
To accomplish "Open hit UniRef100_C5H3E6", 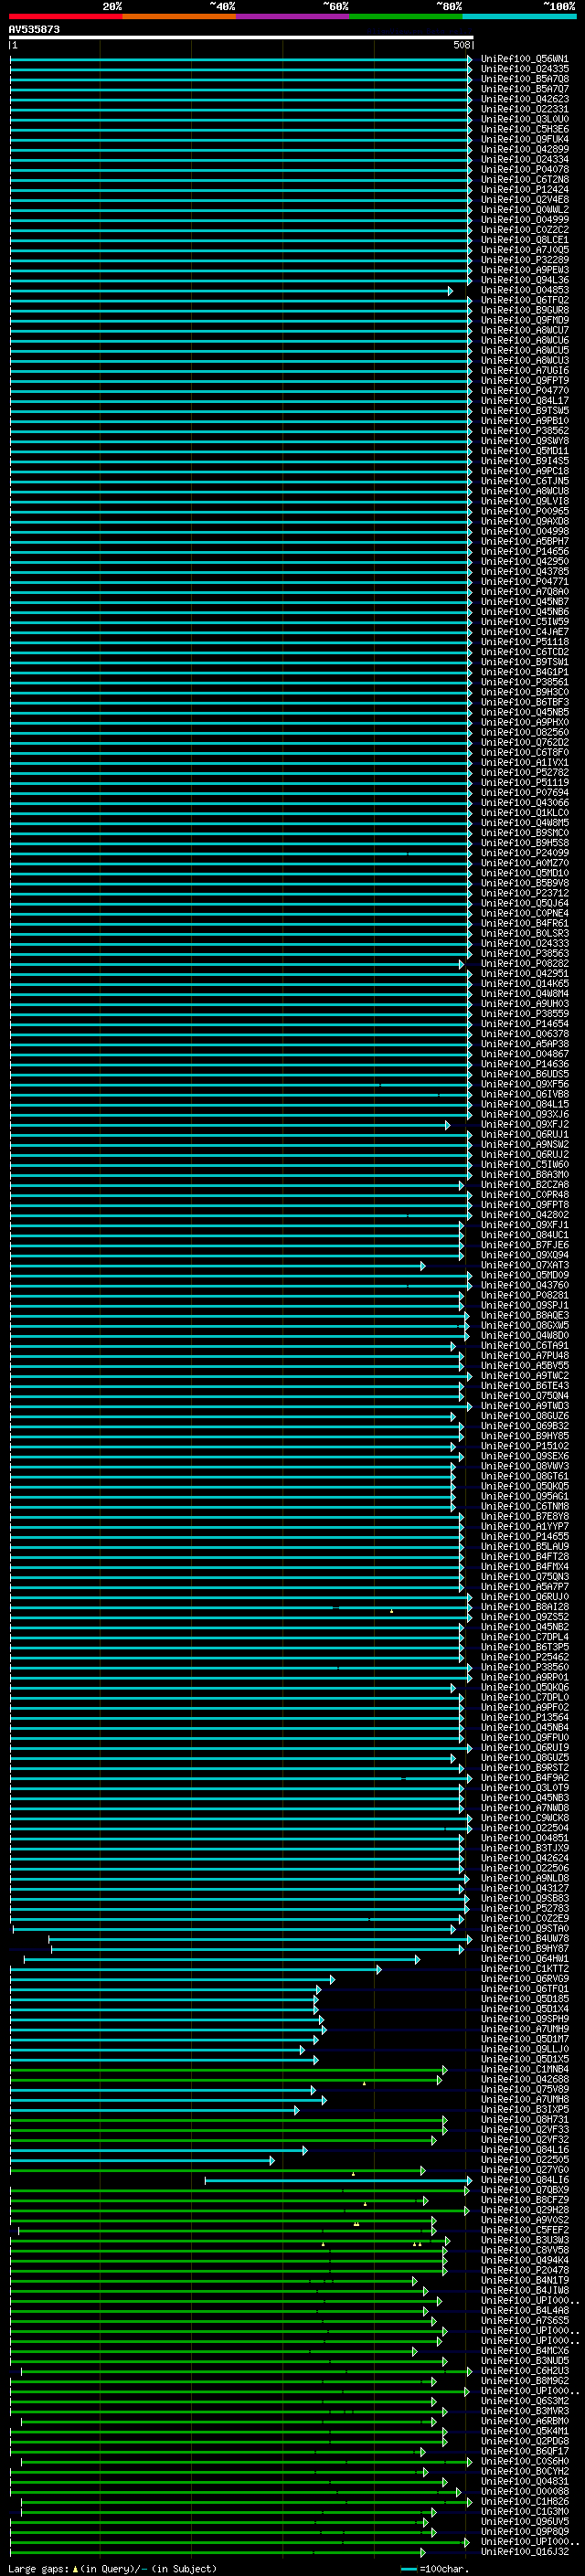I will click(525, 129).
